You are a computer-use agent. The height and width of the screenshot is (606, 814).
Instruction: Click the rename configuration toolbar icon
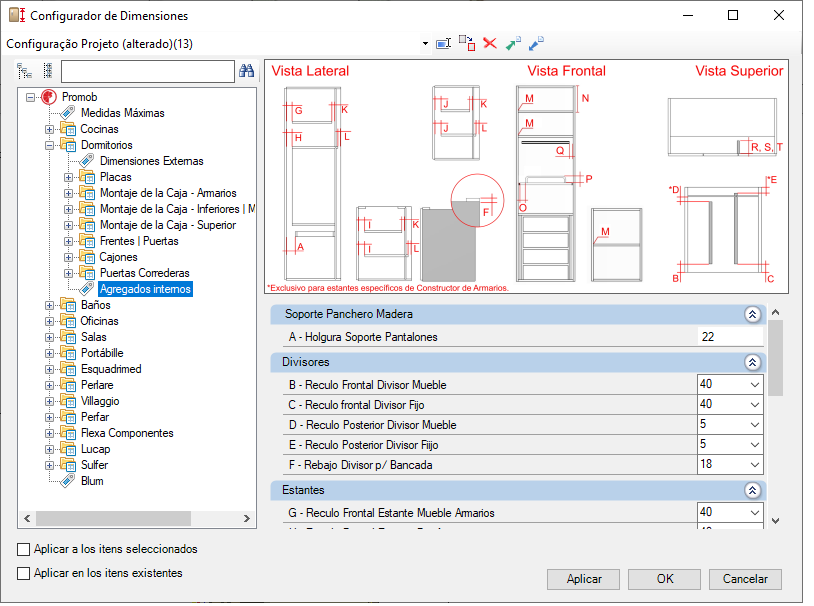click(x=443, y=44)
